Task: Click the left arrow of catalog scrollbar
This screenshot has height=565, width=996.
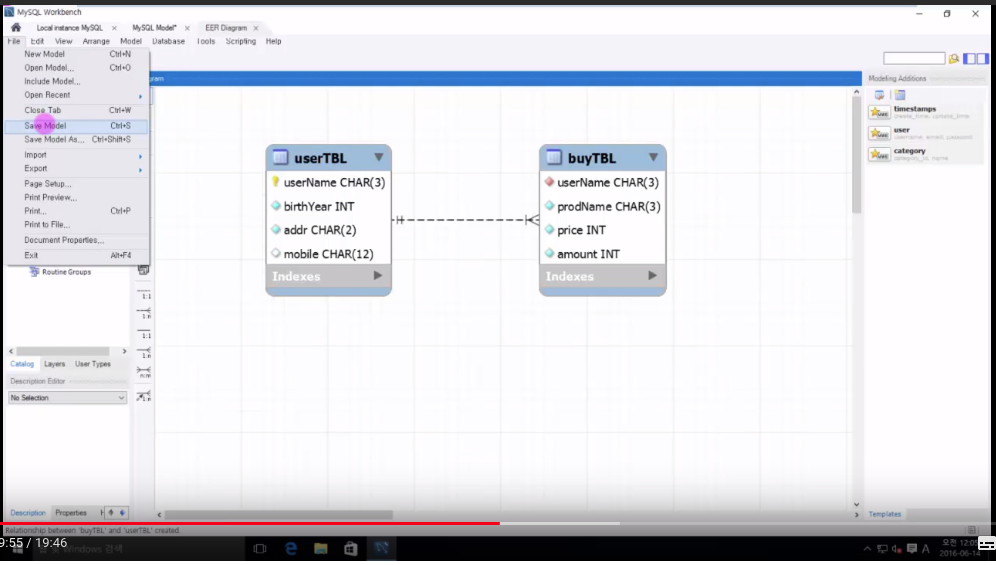Action: 11,351
